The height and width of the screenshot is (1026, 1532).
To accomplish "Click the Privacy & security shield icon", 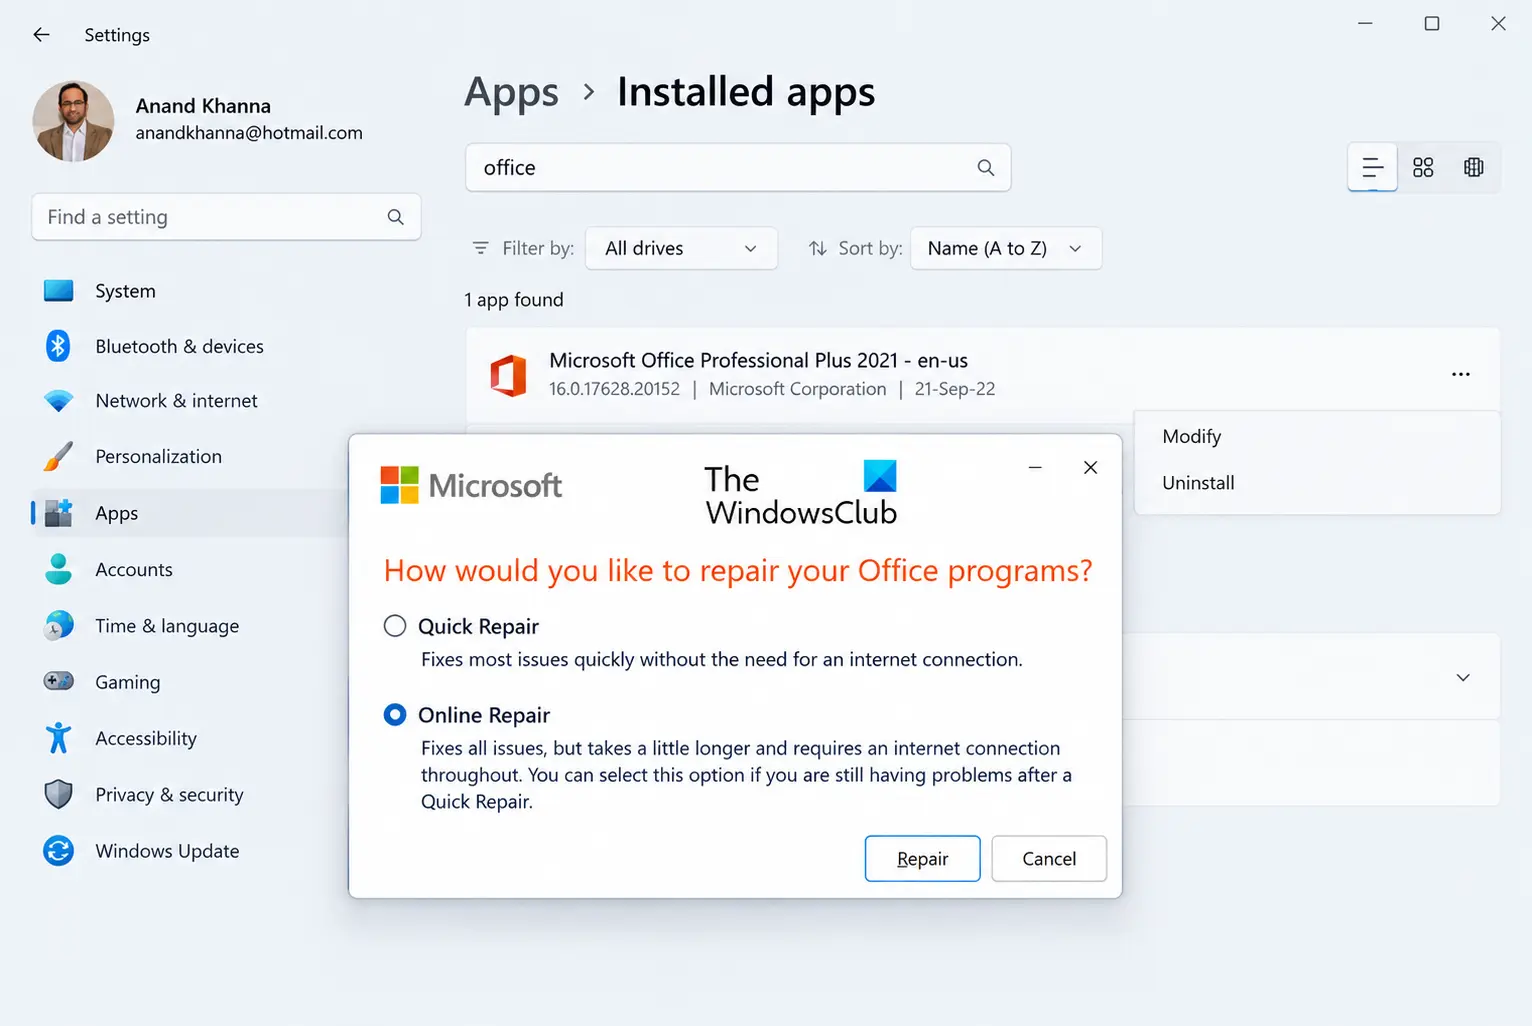I will 59,794.
